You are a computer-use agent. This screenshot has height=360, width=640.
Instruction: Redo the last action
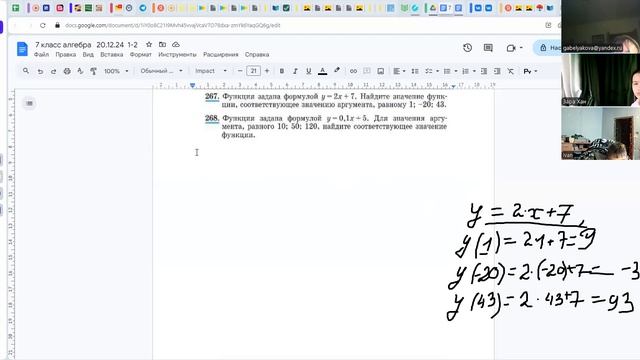tap(53, 71)
